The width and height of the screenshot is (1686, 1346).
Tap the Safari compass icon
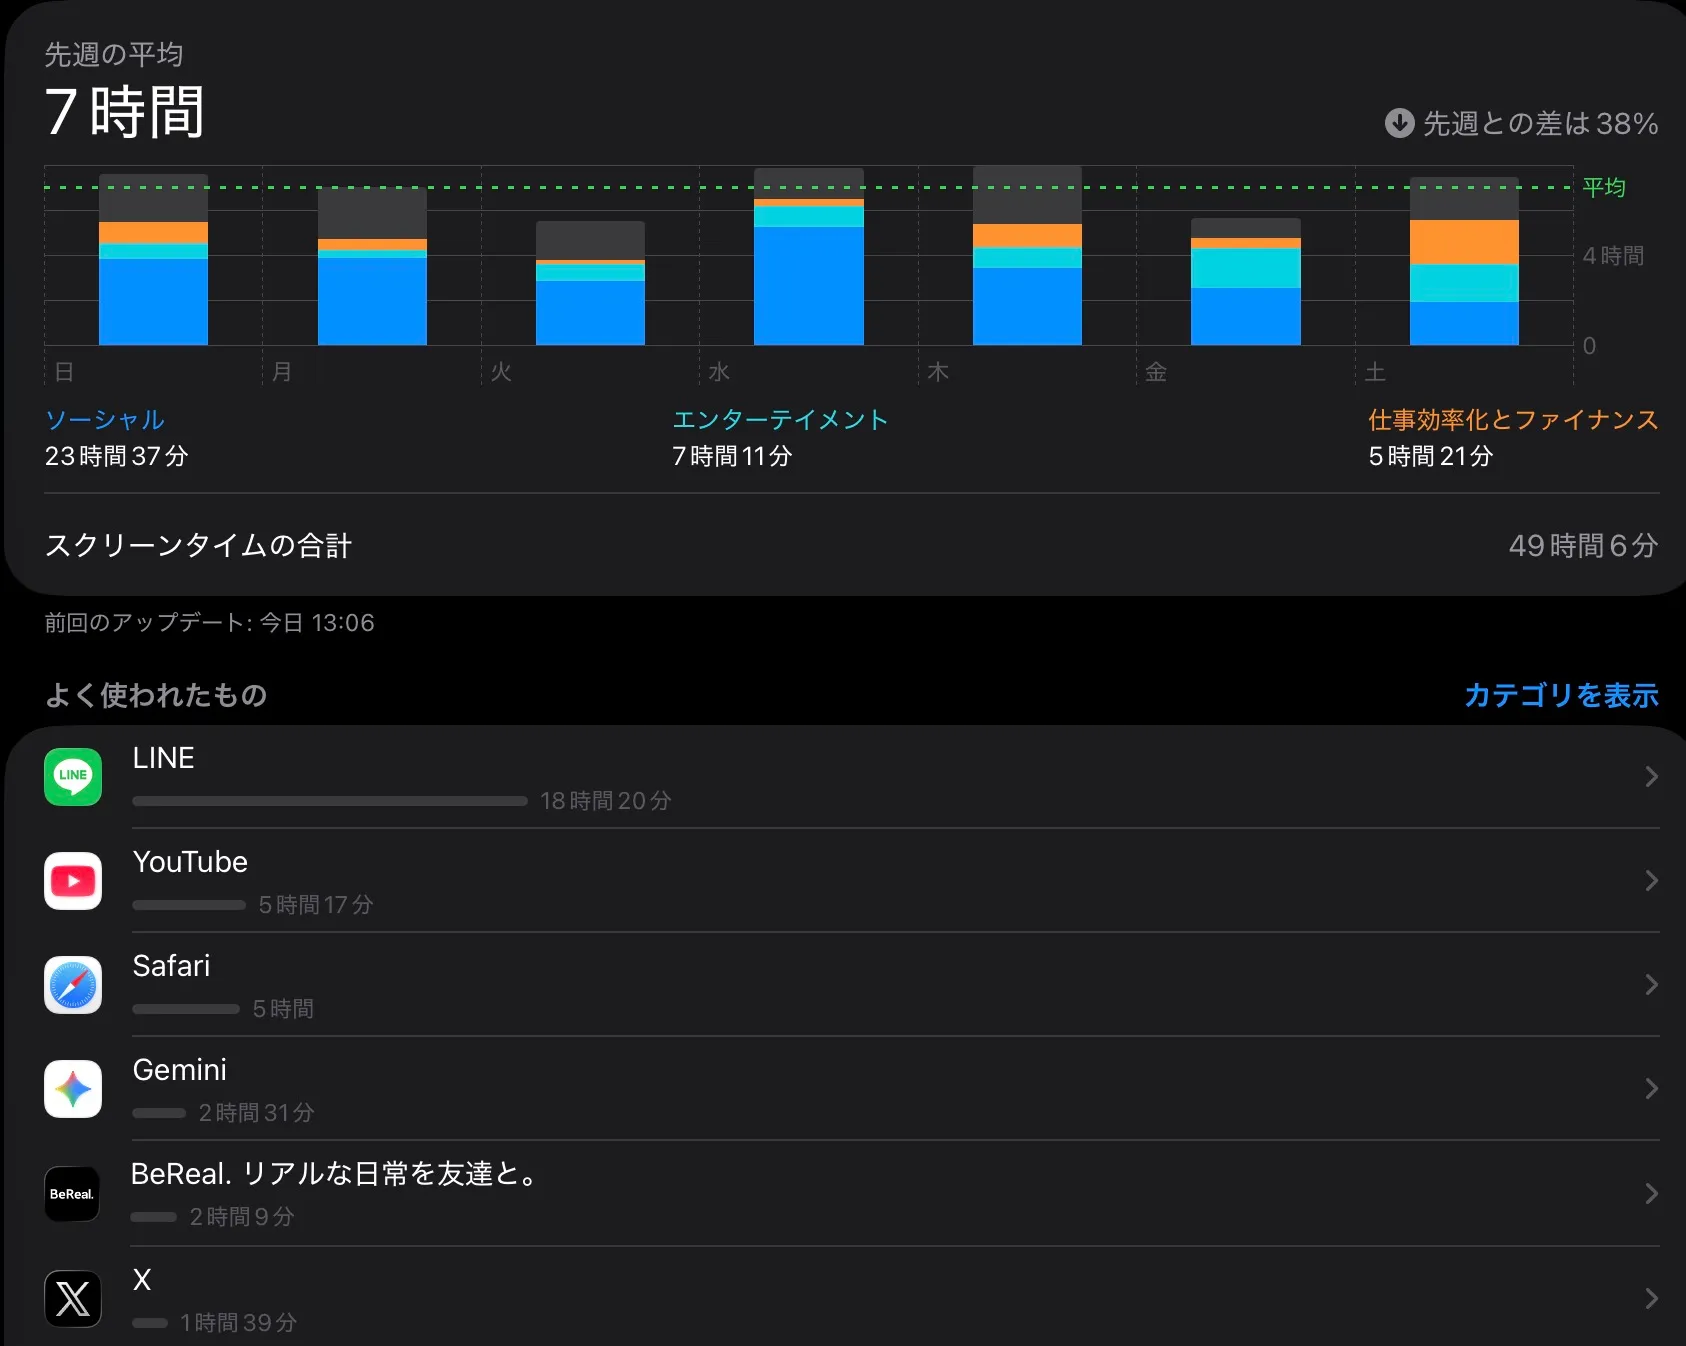pyautogui.click(x=73, y=985)
